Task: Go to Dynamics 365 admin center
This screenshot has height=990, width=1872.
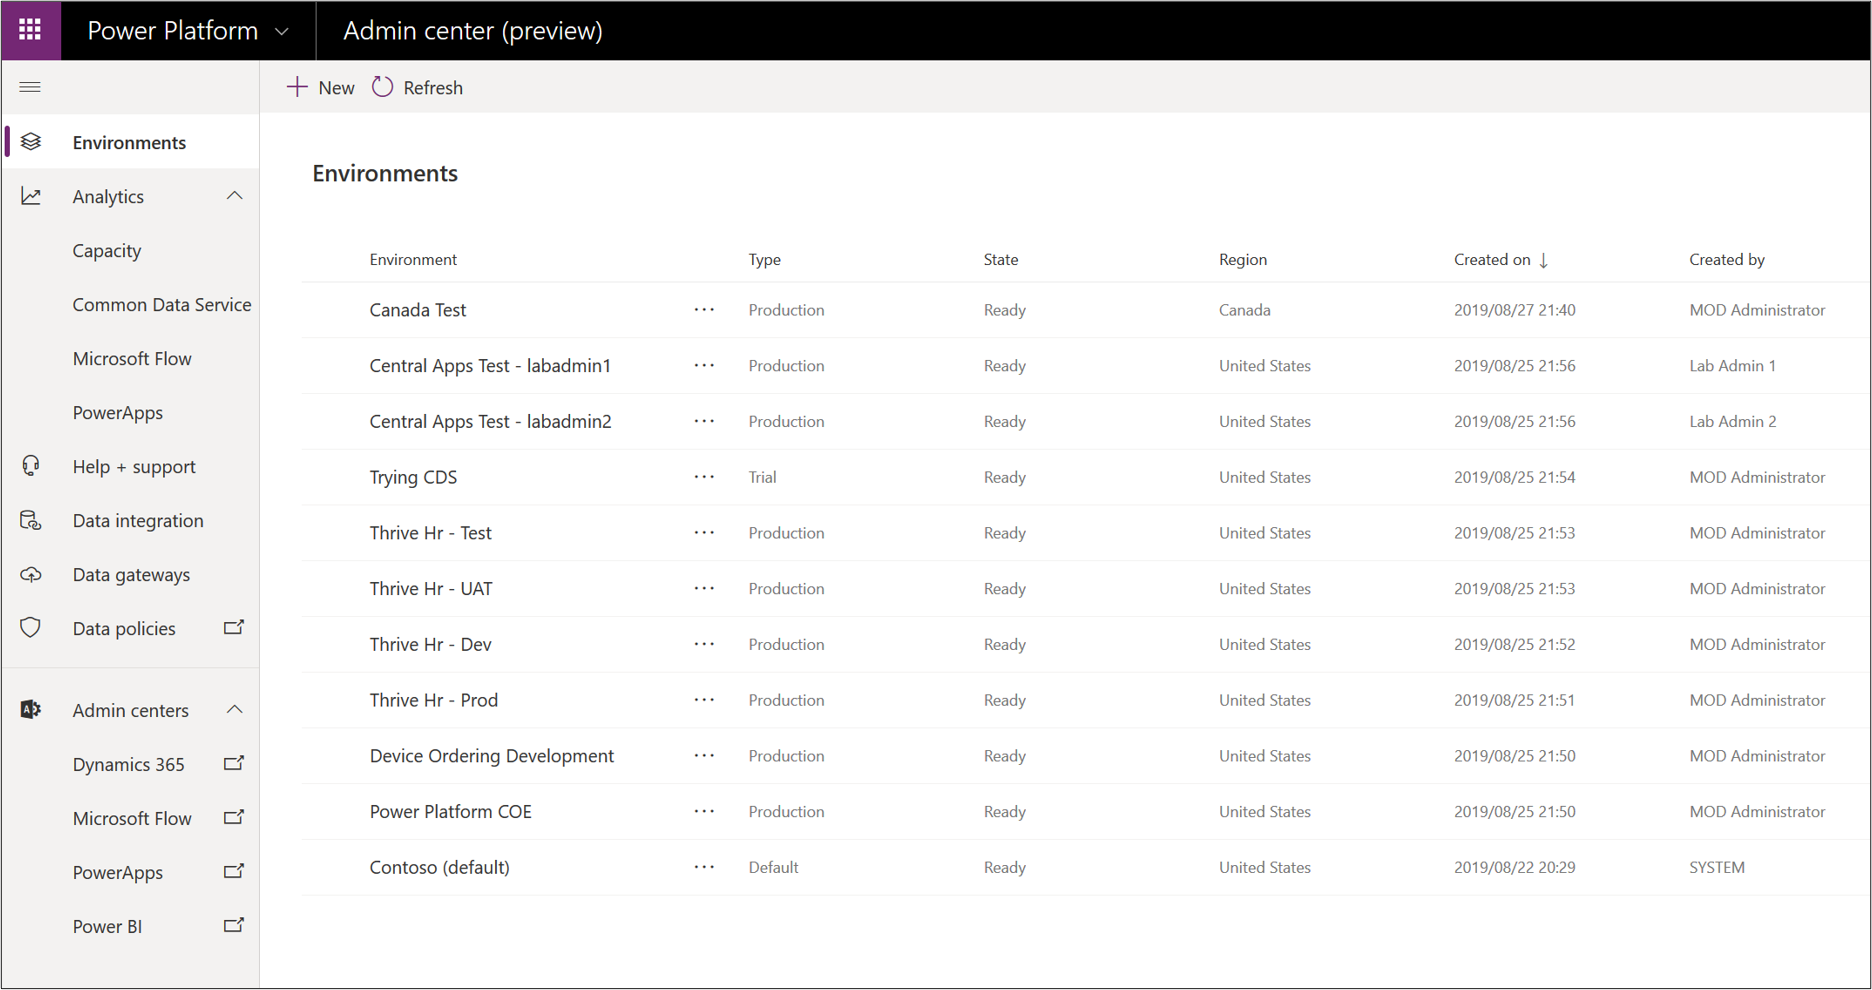Action: click(129, 764)
